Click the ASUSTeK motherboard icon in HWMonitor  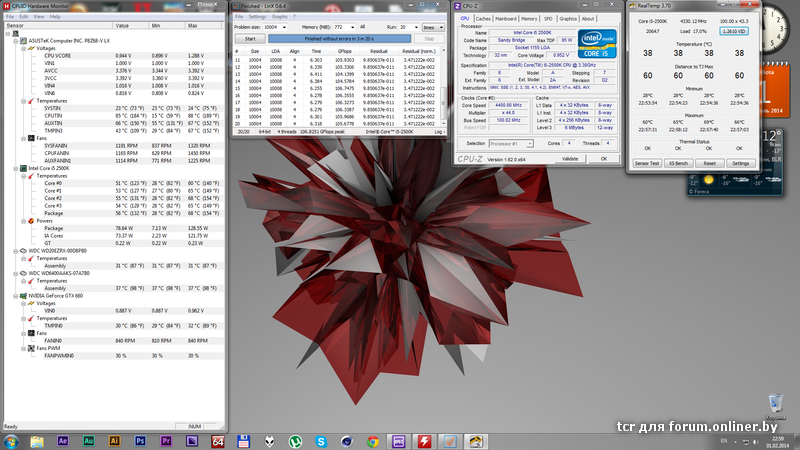pyautogui.click(x=23, y=40)
